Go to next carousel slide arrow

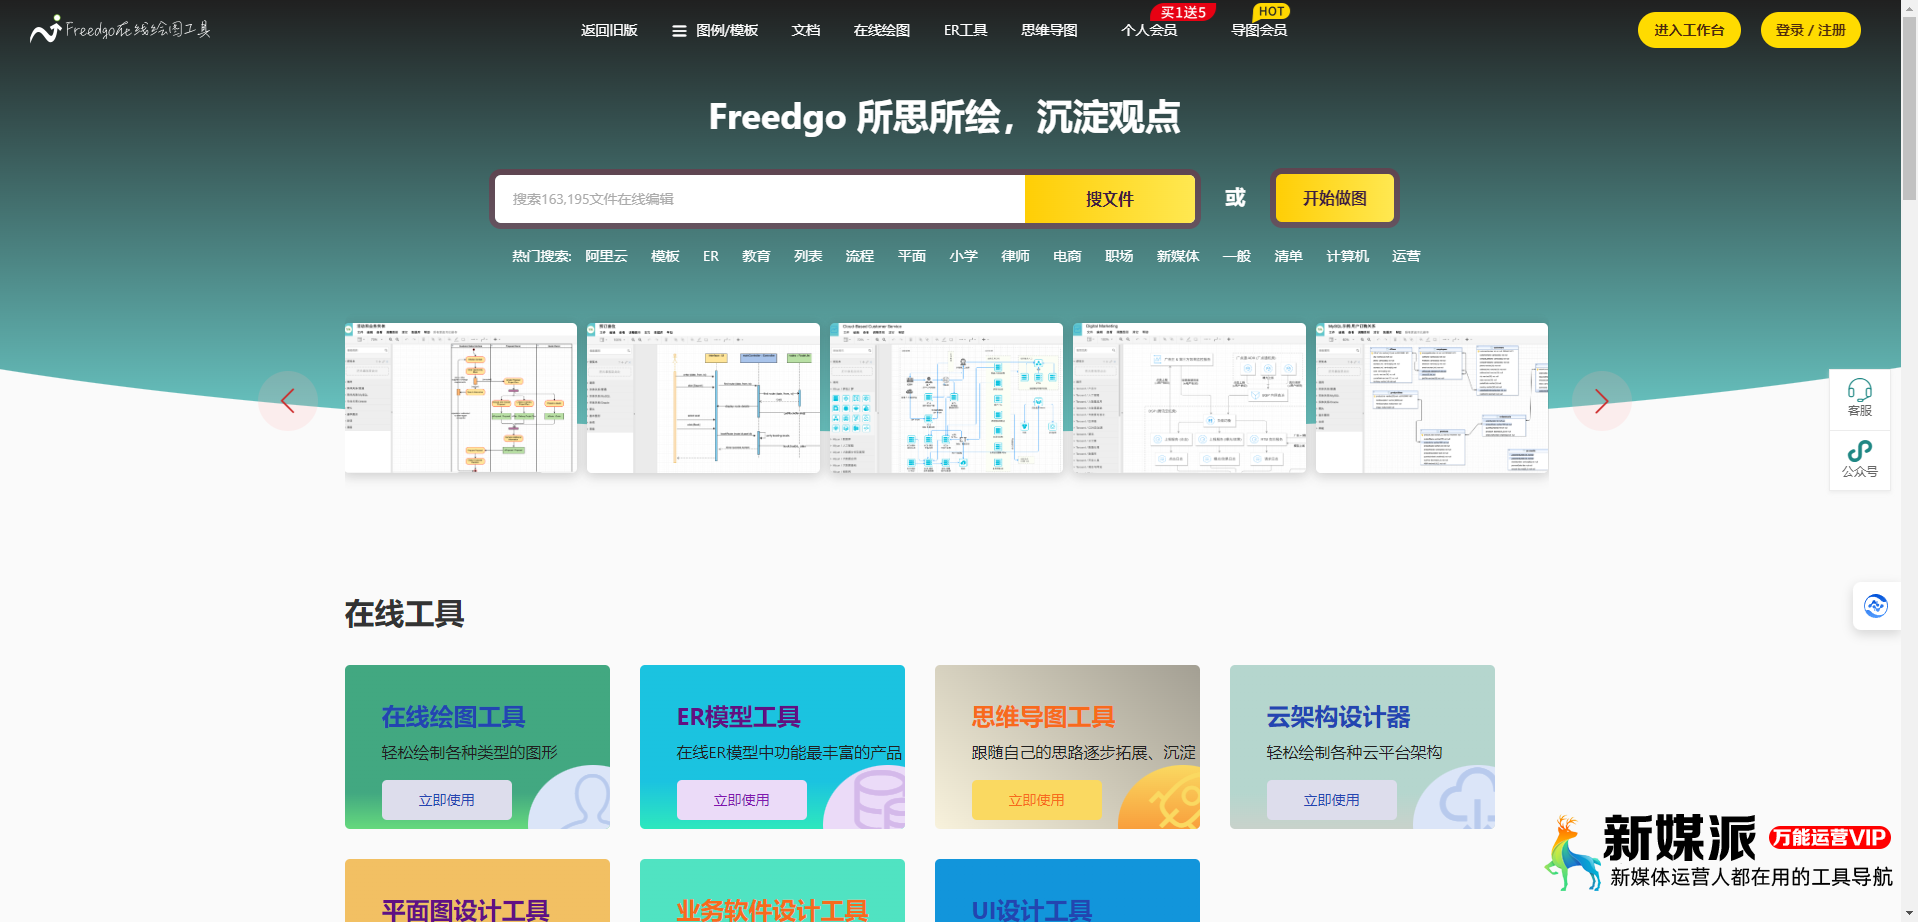[x=1601, y=401]
